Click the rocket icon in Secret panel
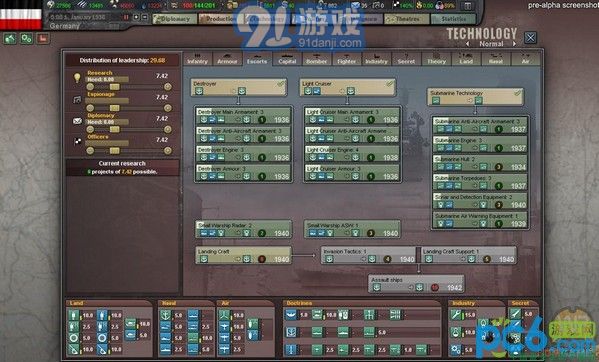599x362 pixels. 515,314
